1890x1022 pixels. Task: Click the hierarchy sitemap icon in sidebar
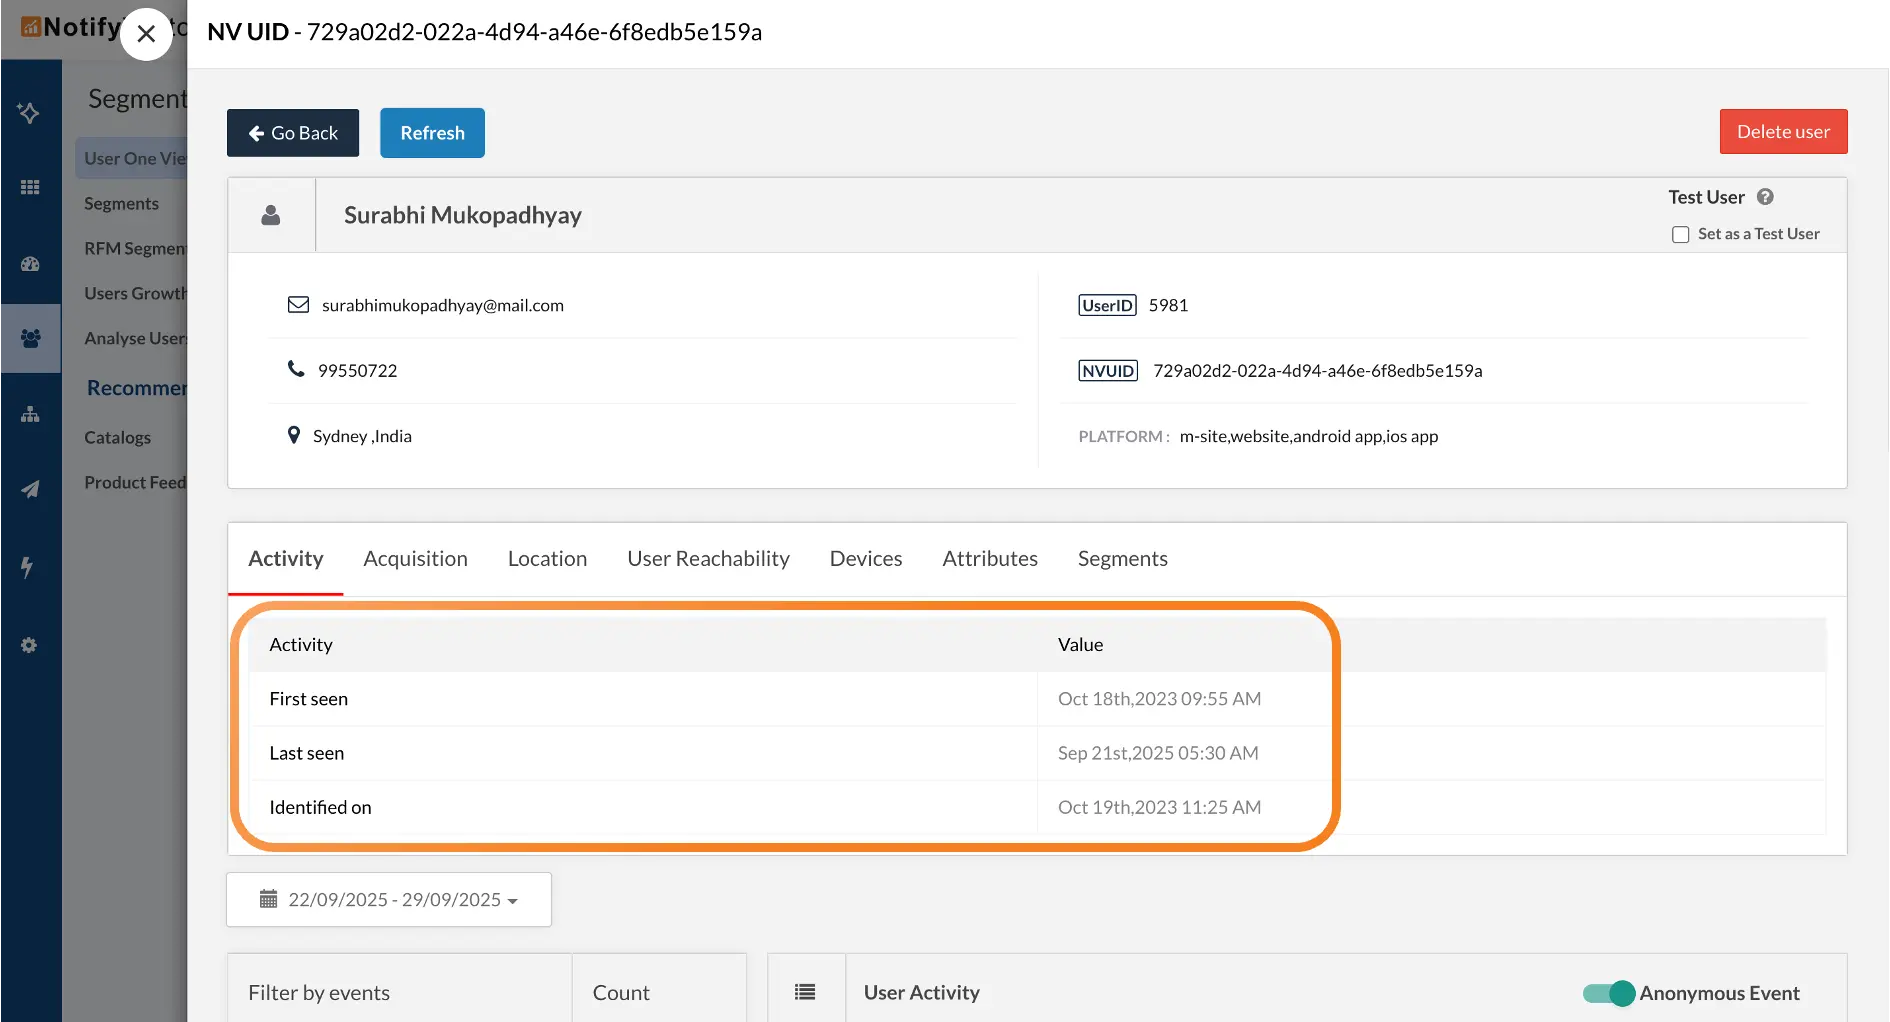pos(30,414)
